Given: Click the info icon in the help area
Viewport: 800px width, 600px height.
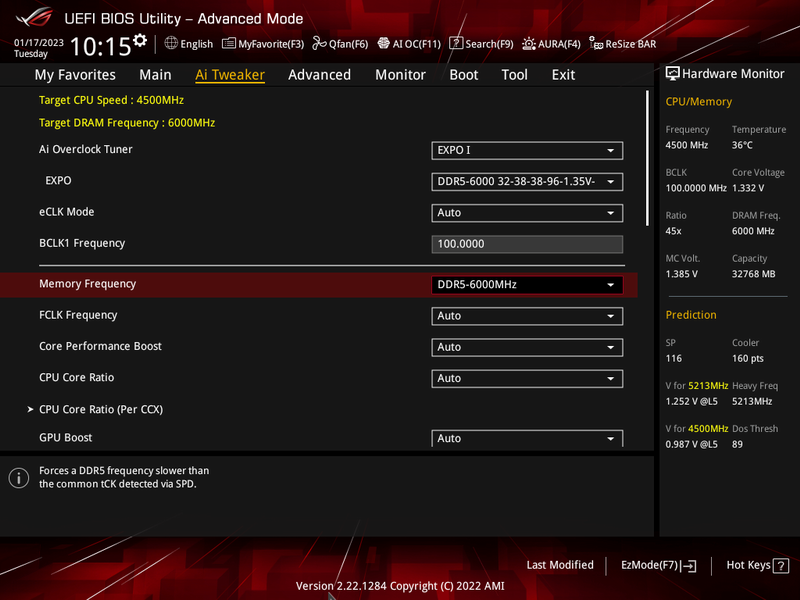Looking at the screenshot, I should [x=19, y=478].
